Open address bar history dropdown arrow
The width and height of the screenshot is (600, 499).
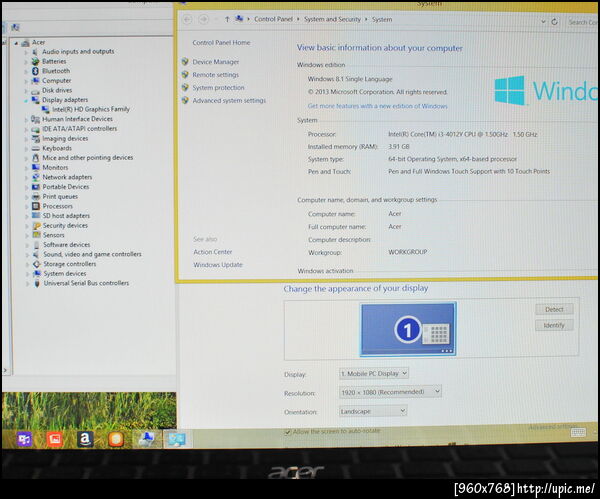(x=543, y=22)
